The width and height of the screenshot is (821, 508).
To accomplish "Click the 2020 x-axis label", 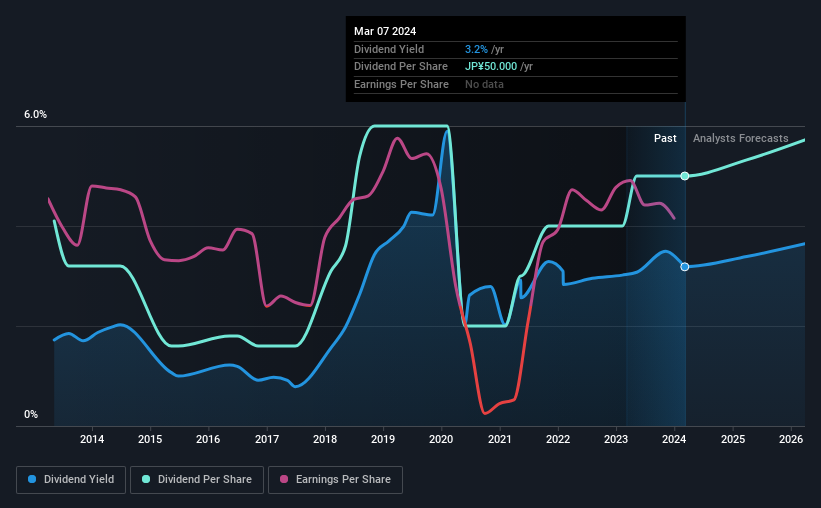I will (x=441, y=439).
